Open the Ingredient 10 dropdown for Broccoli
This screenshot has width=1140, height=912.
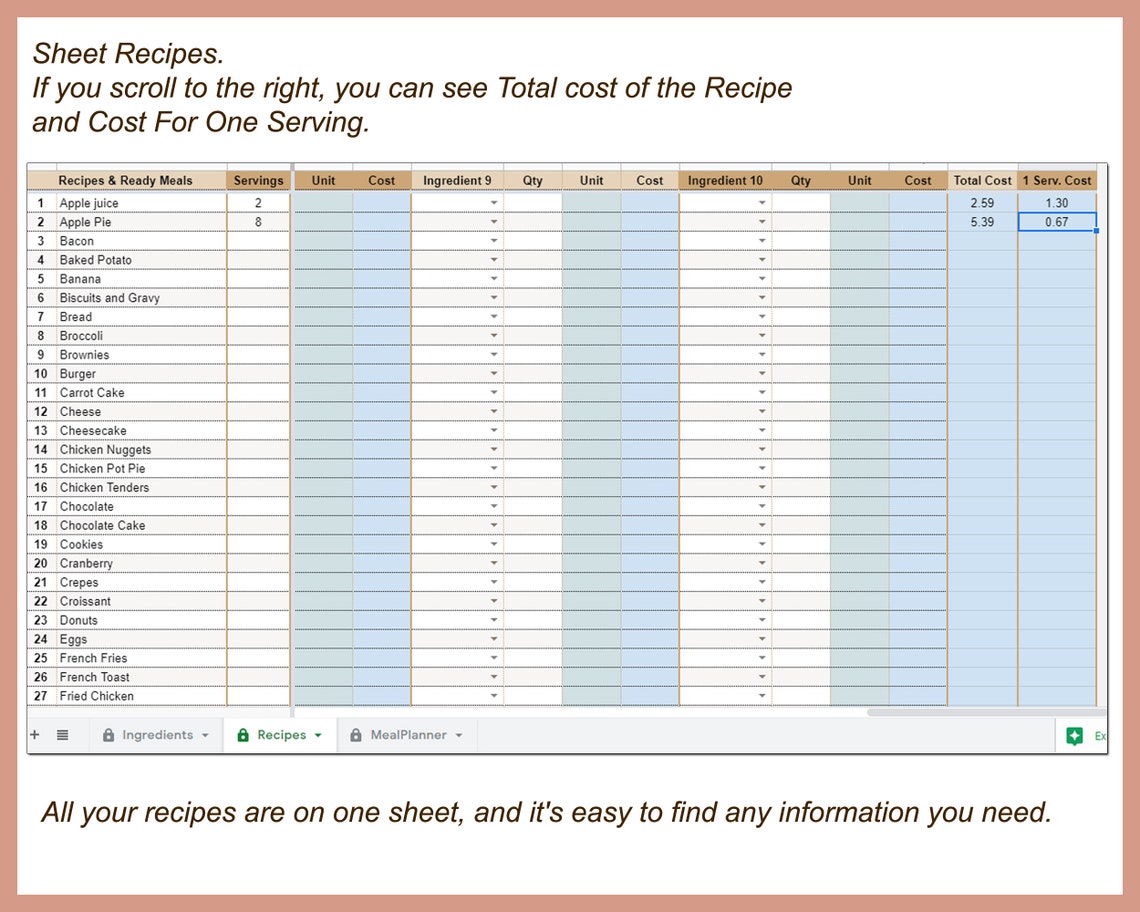point(763,335)
